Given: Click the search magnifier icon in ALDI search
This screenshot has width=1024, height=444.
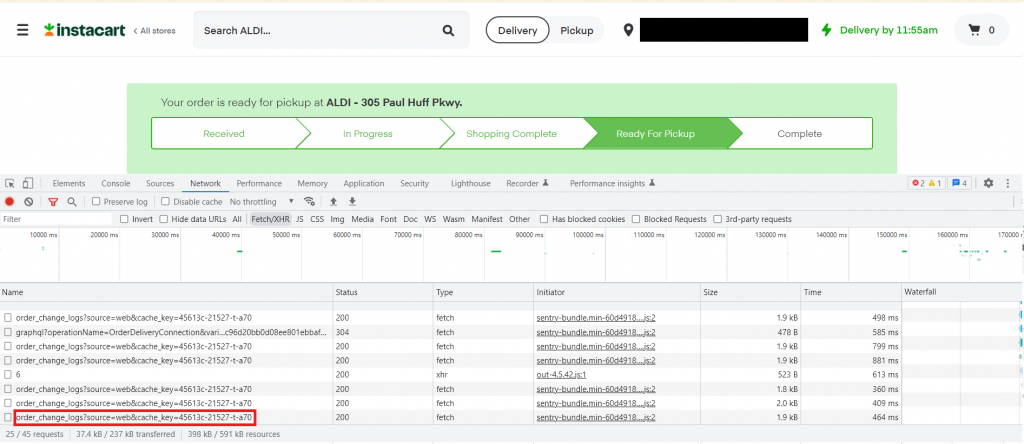Looking at the screenshot, I should (x=448, y=30).
